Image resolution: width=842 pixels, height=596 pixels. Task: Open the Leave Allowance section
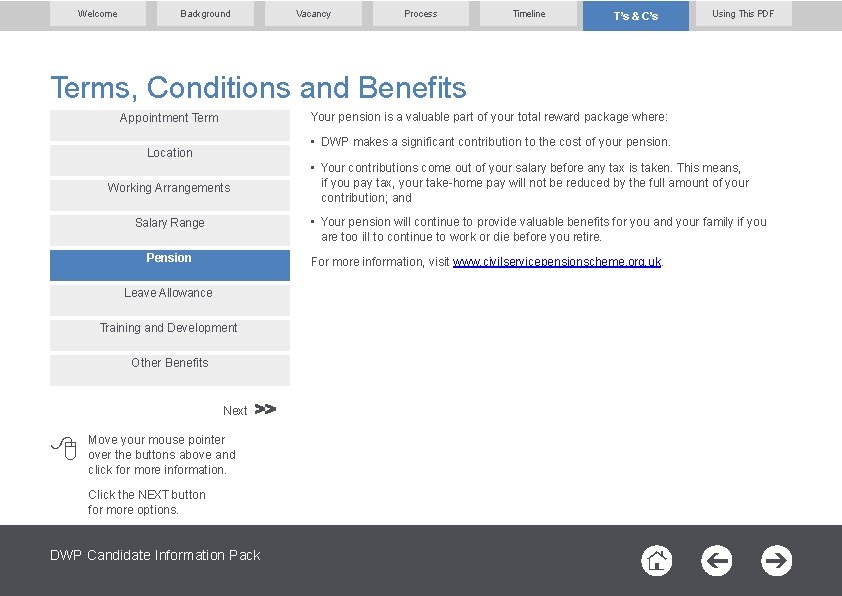click(x=170, y=300)
